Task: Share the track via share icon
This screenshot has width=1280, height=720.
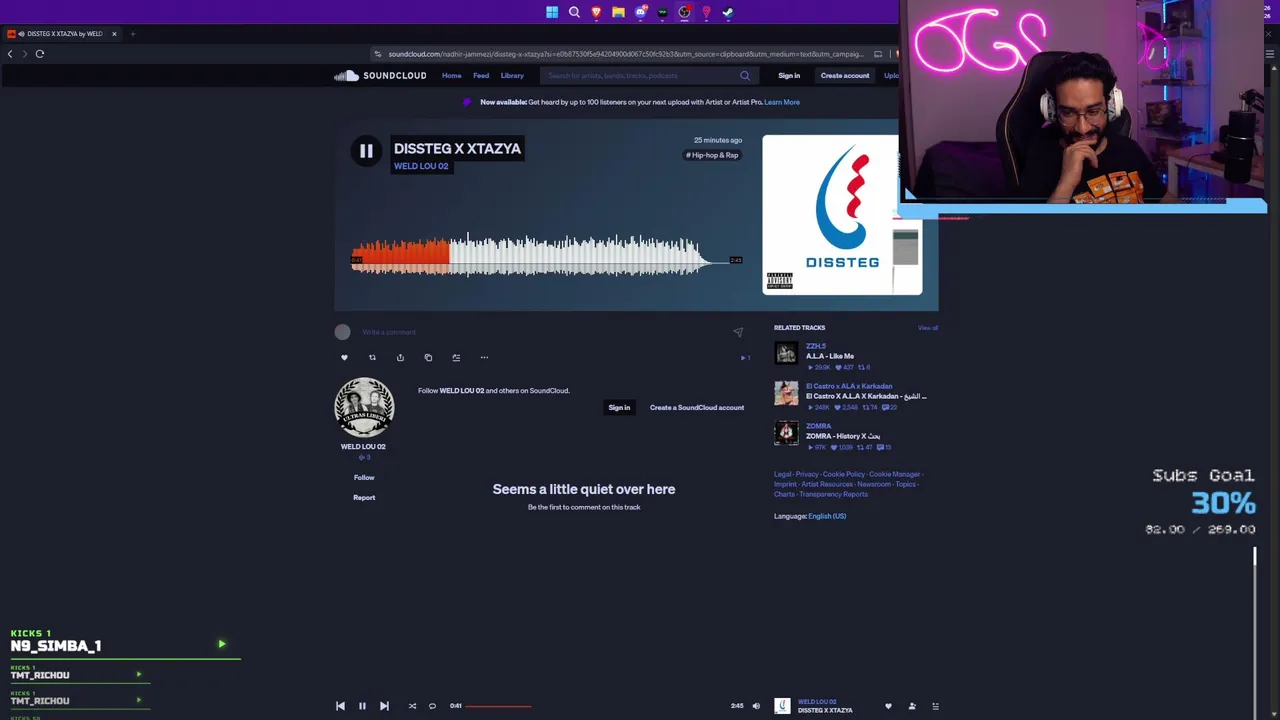Action: tap(400, 358)
